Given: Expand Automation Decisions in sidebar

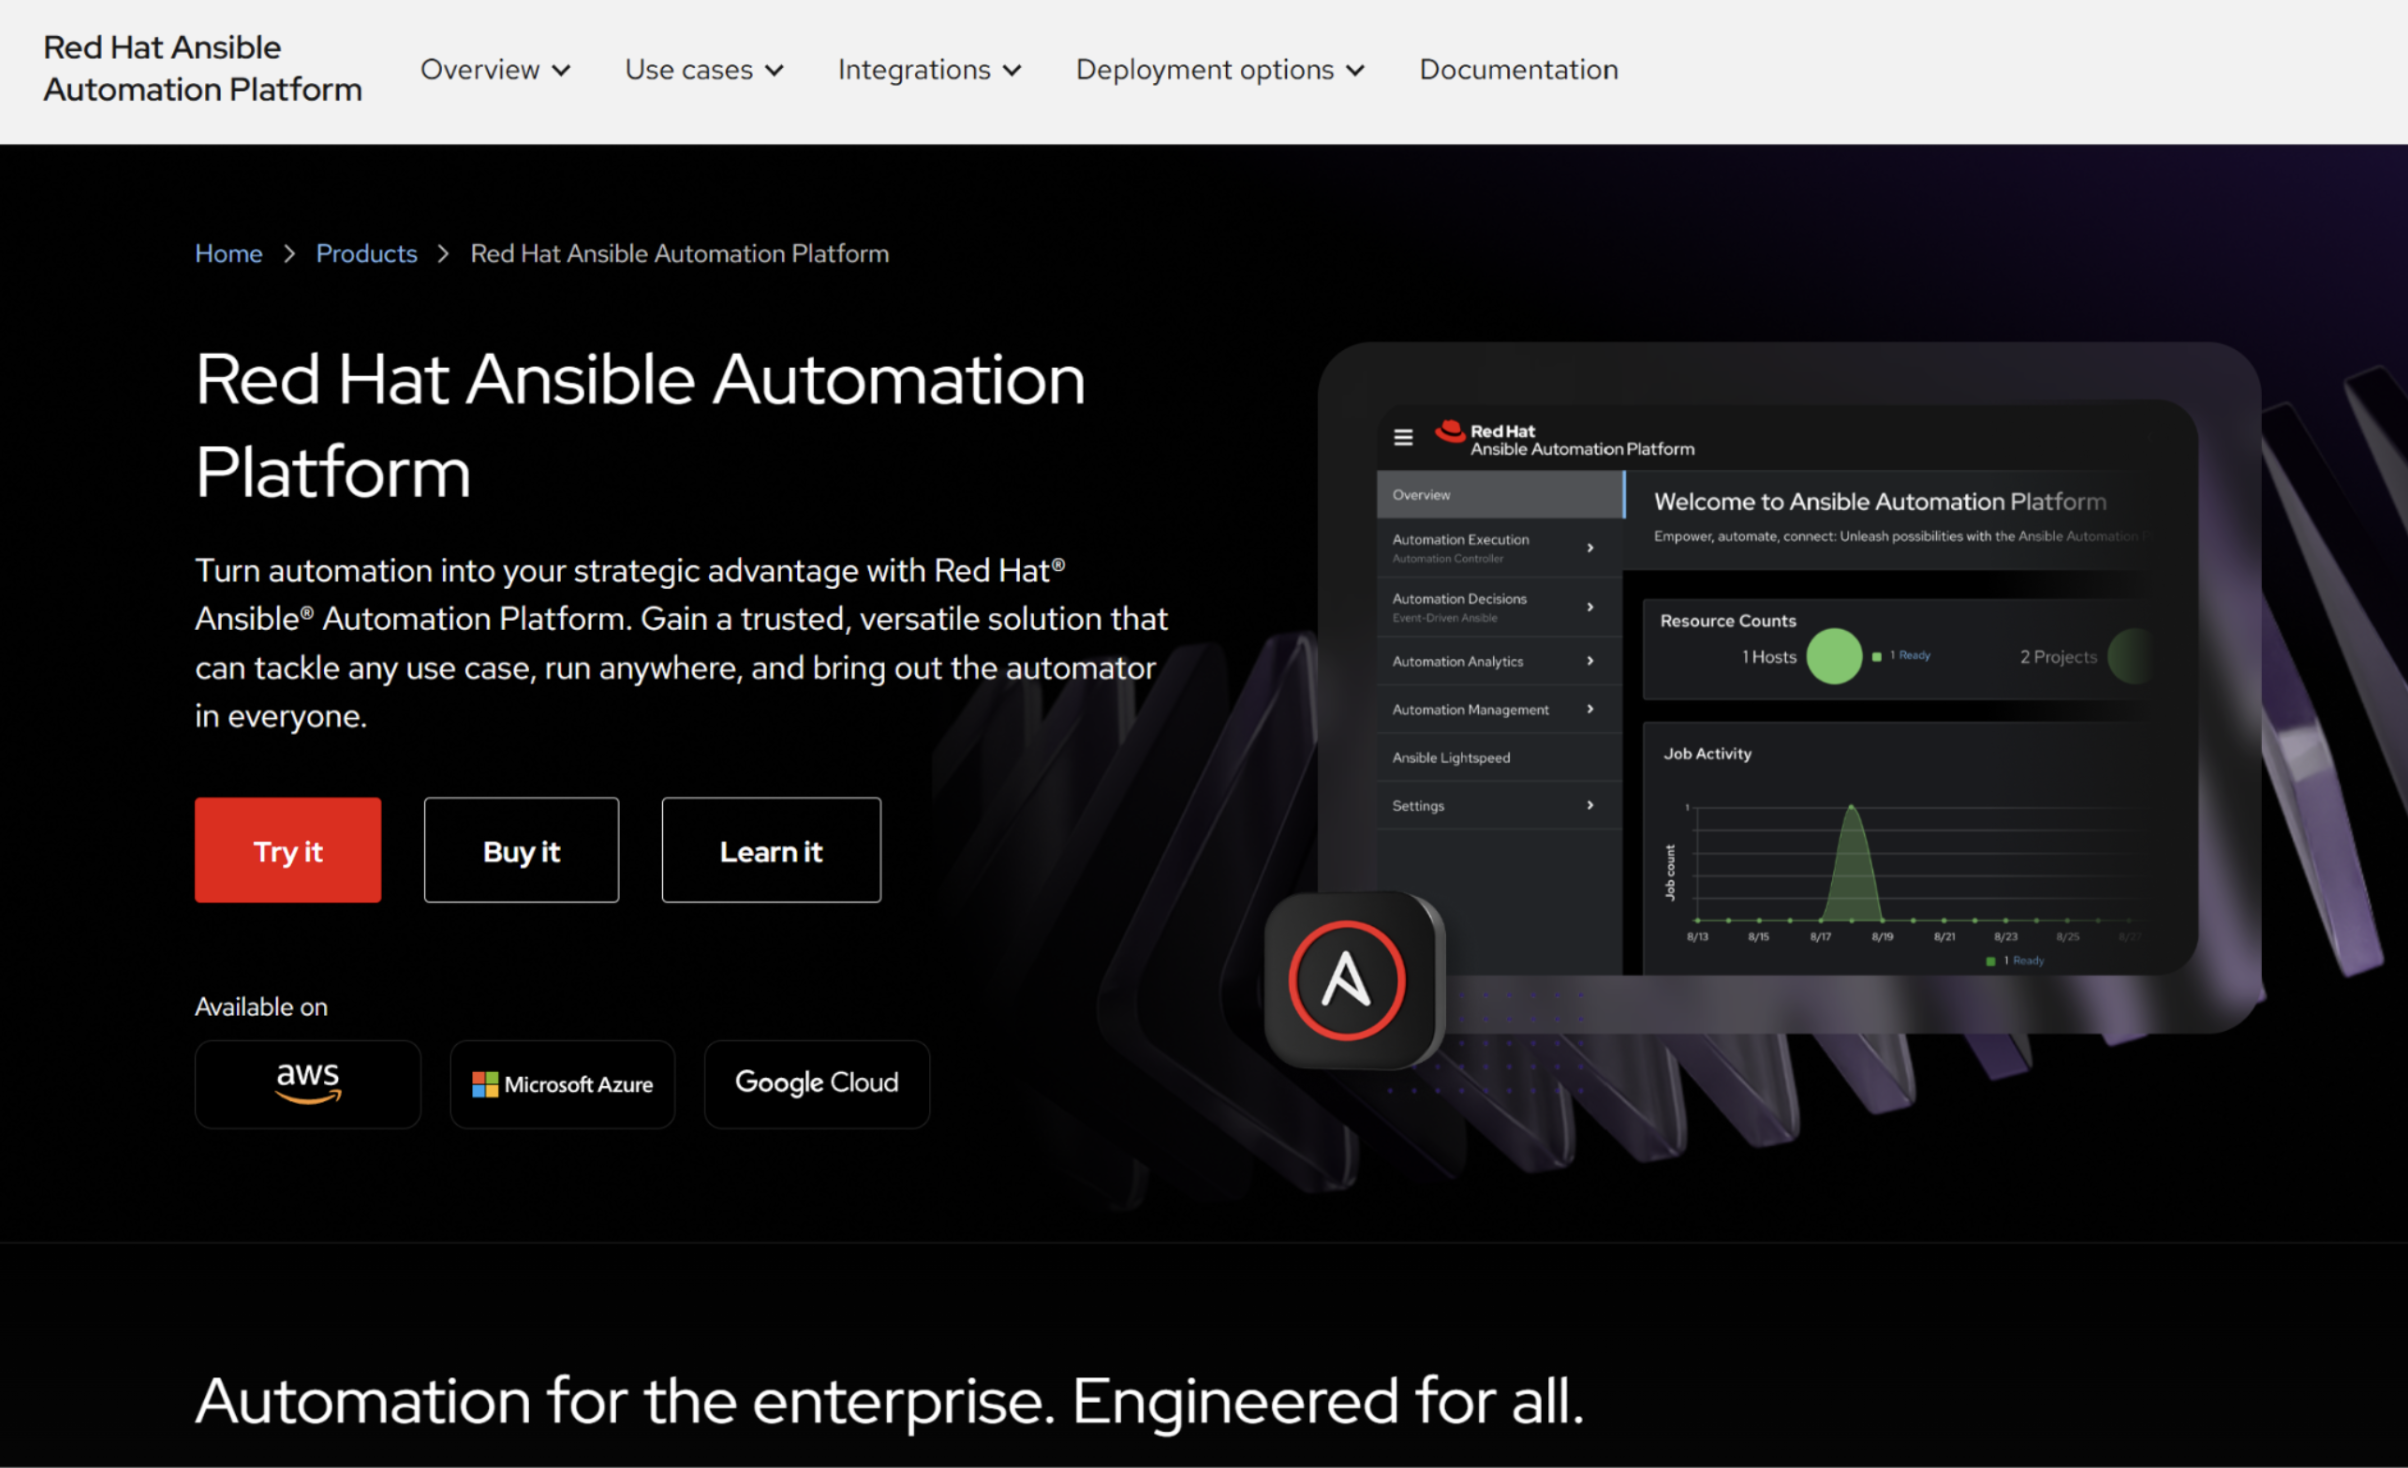Looking at the screenshot, I should point(1500,607).
